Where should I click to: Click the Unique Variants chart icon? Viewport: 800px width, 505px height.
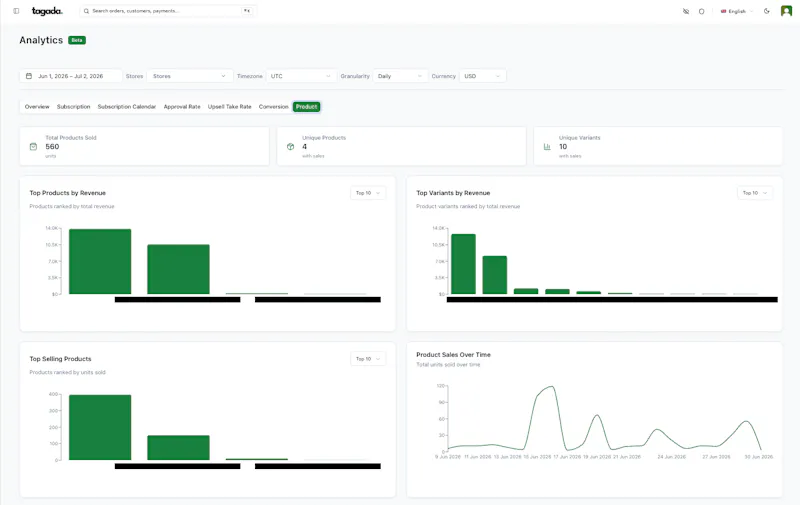tap(547, 147)
